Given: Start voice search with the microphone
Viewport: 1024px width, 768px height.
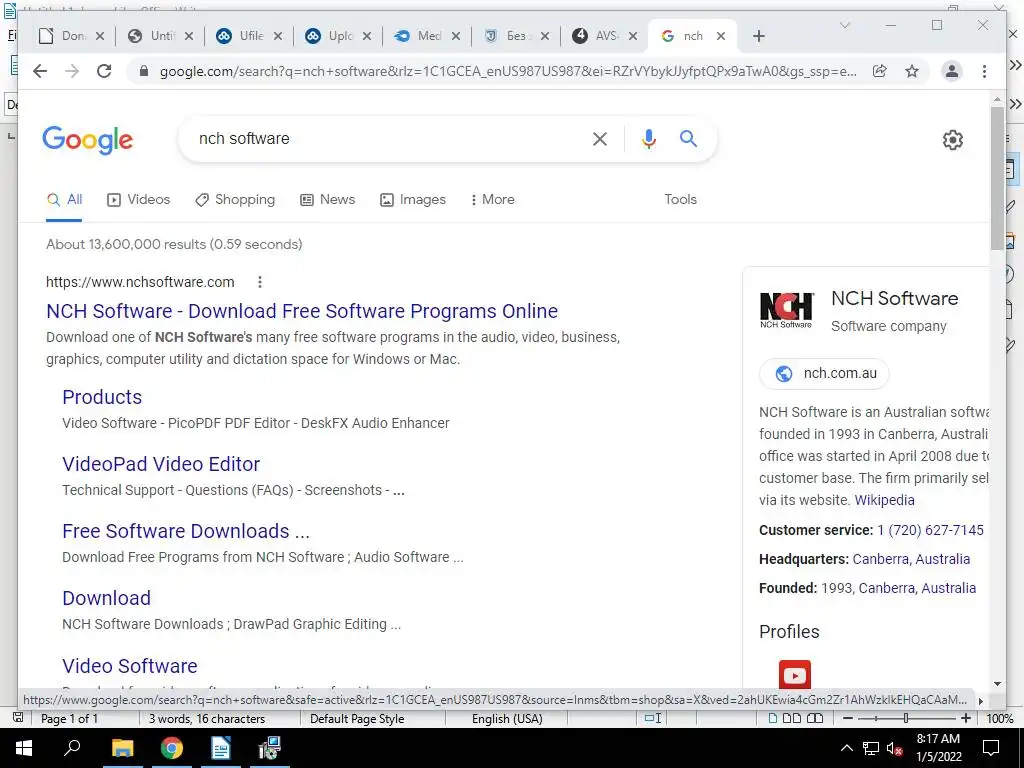Looking at the screenshot, I should click(648, 138).
